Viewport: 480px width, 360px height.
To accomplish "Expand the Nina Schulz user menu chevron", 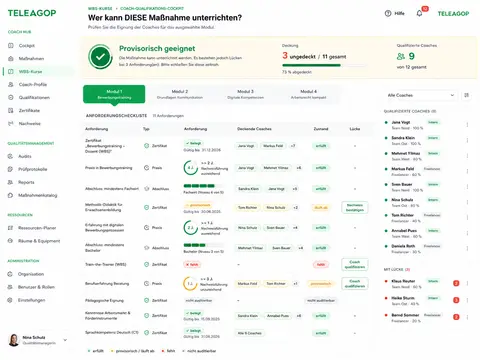I will pyautogui.click(x=65, y=340).
